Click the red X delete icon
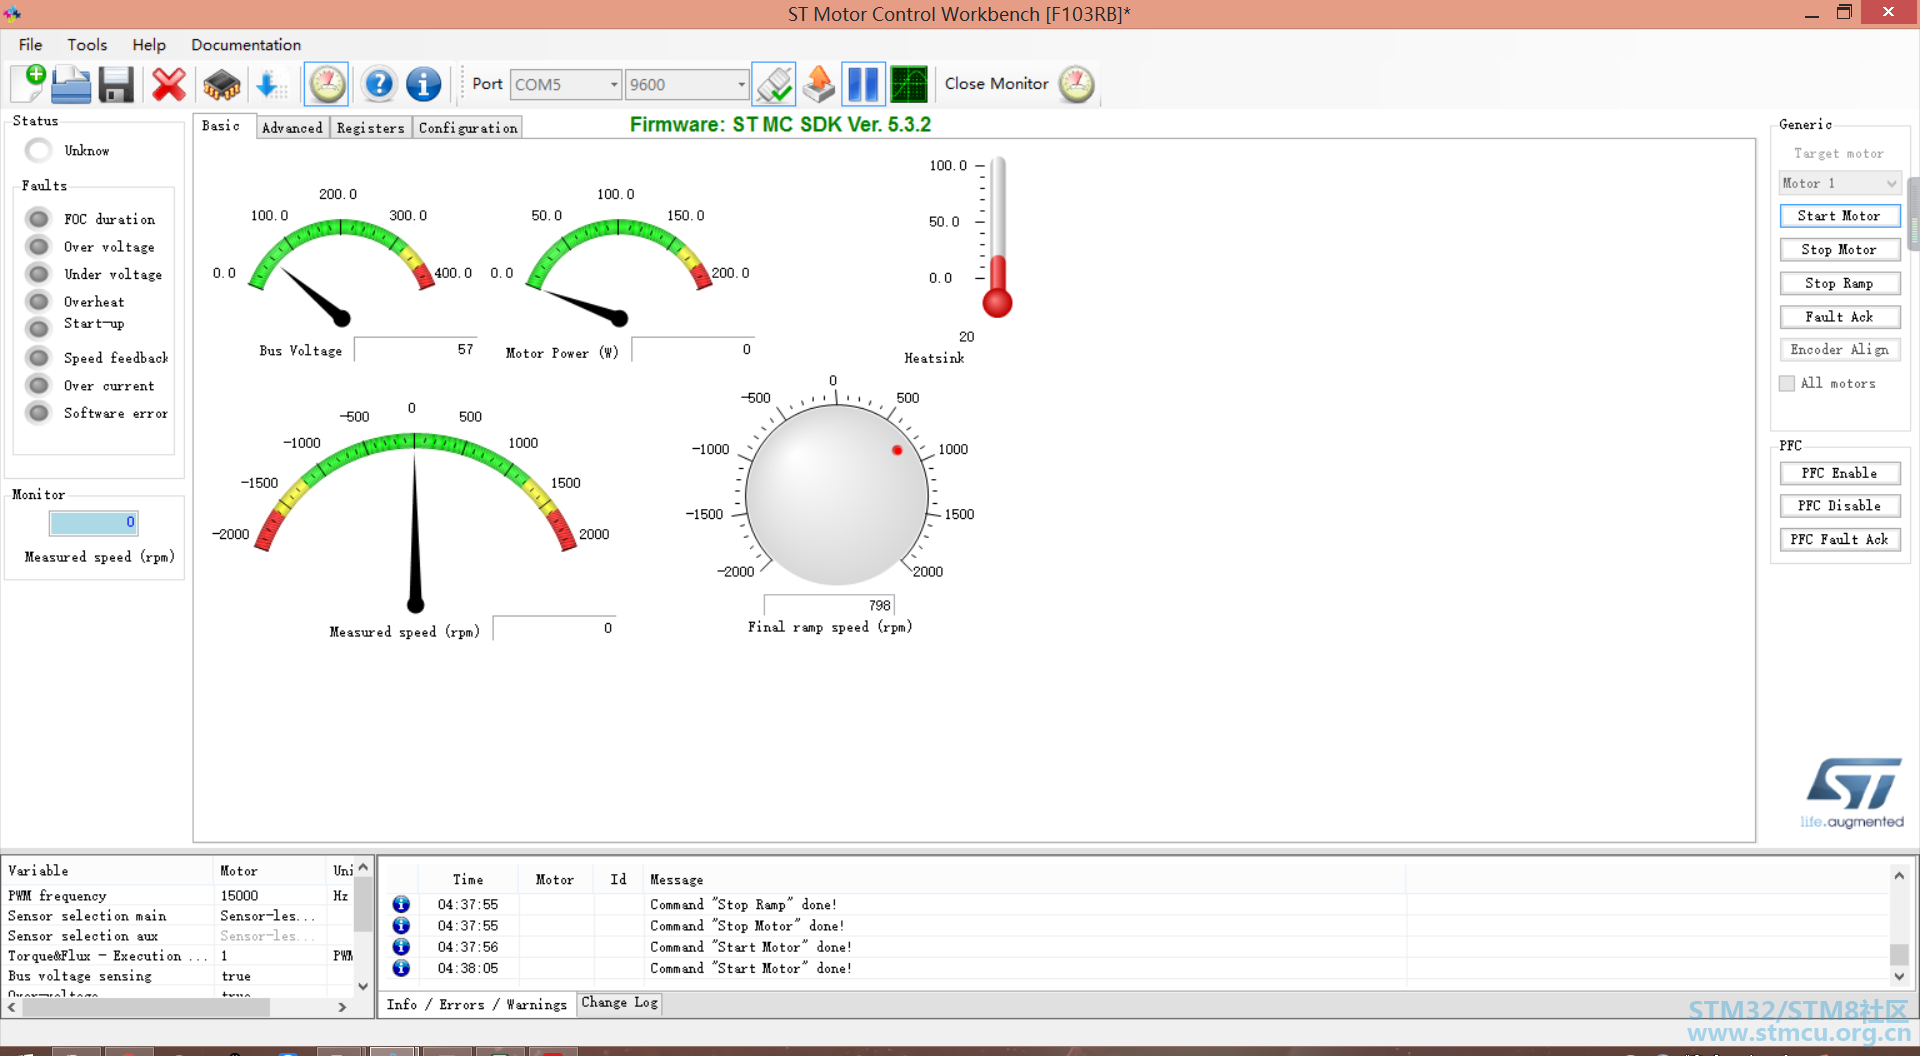 click(x=169, y=84)
